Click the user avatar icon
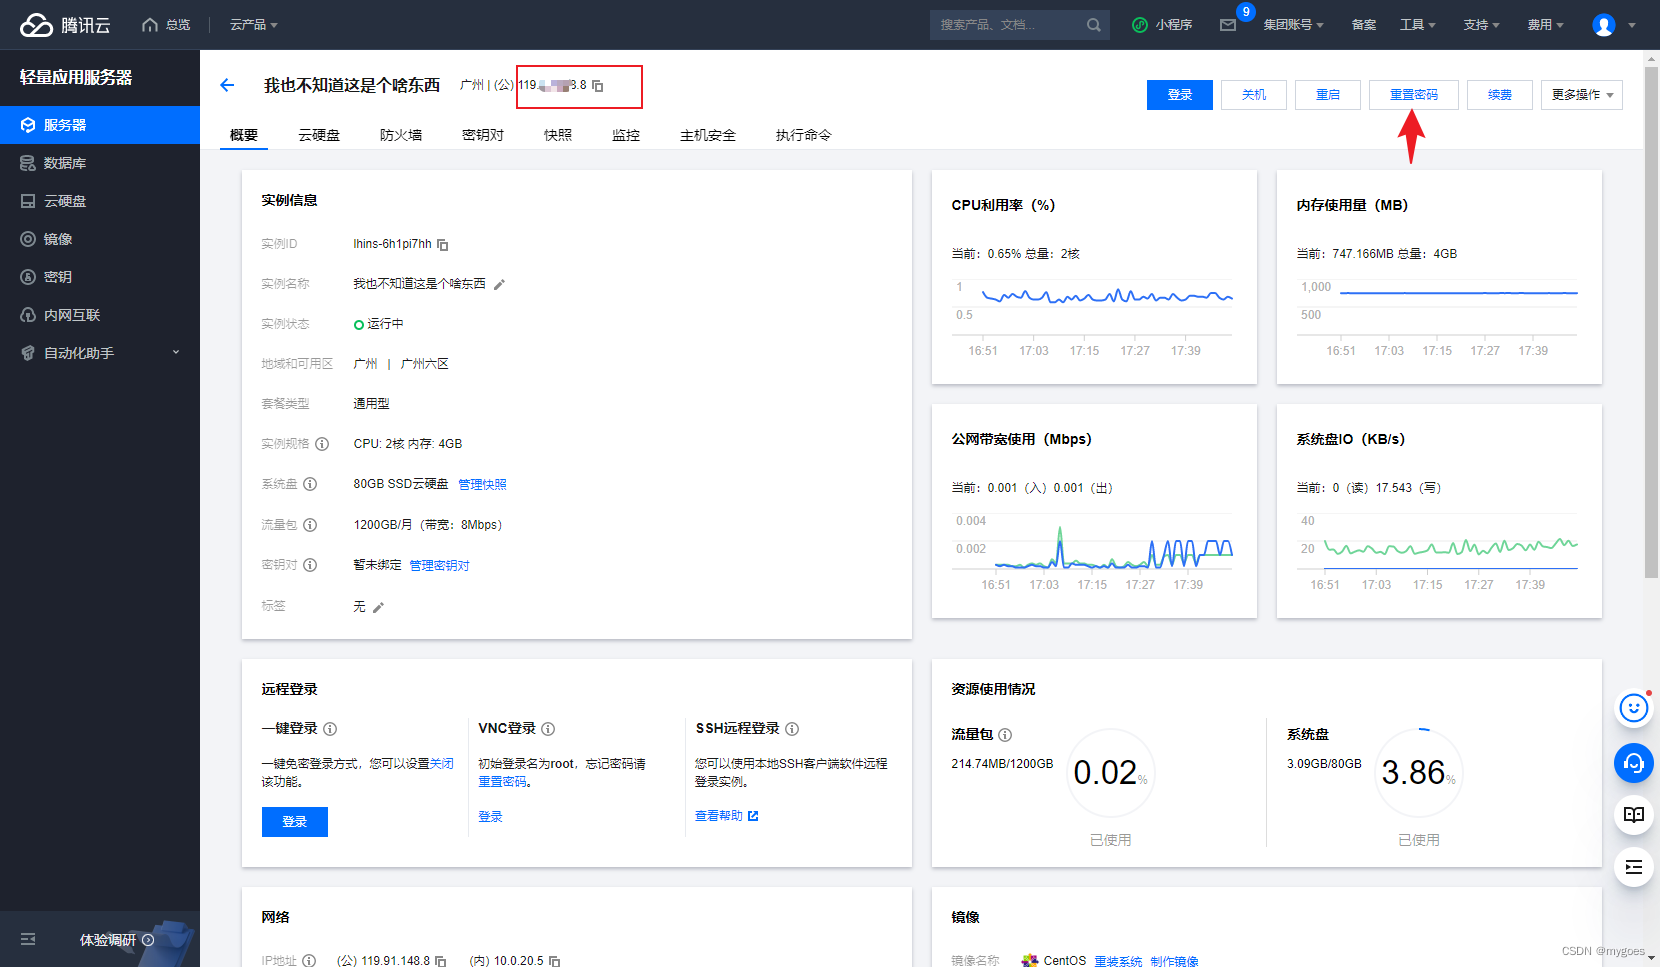The height and width of the screenshot is (967, 1660). point(1604,25)
